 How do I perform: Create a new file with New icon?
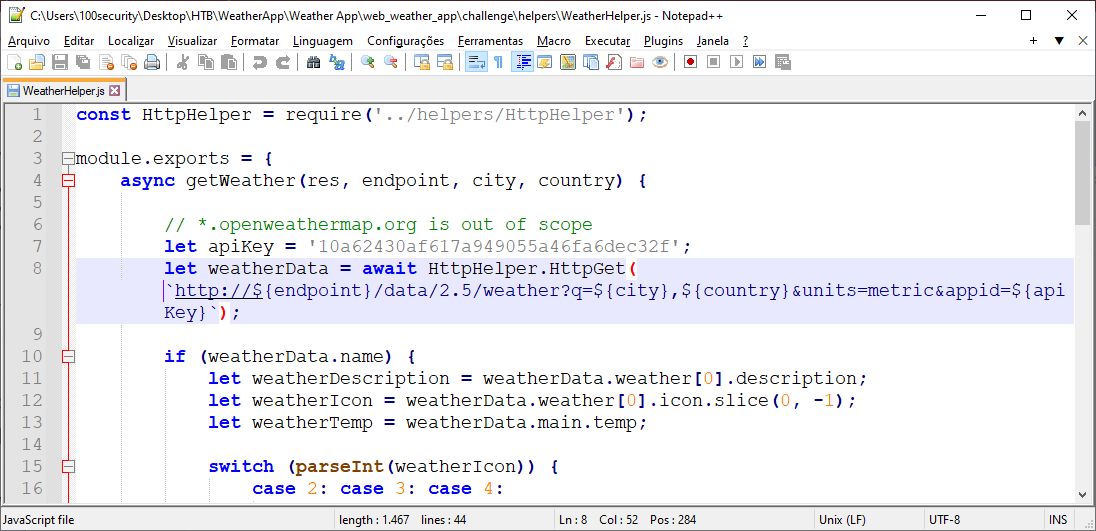pyautogui.click(x=14, y=62)
